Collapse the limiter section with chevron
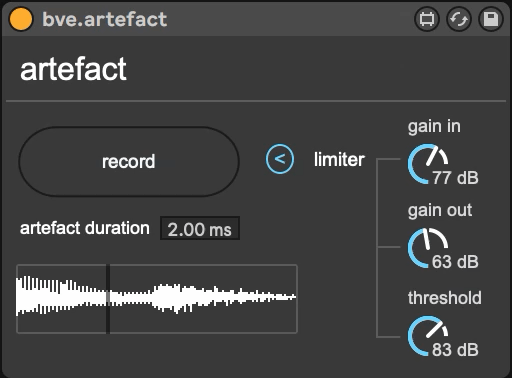This screenshot has width=512, height=378. click(x=280, y=159)
